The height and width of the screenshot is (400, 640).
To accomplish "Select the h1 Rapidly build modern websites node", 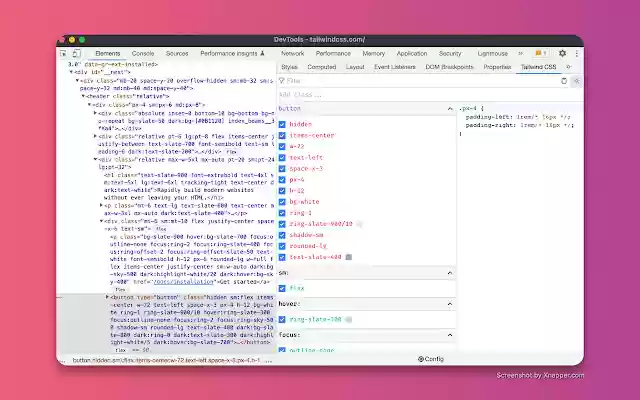I will [x=189, y=186].
